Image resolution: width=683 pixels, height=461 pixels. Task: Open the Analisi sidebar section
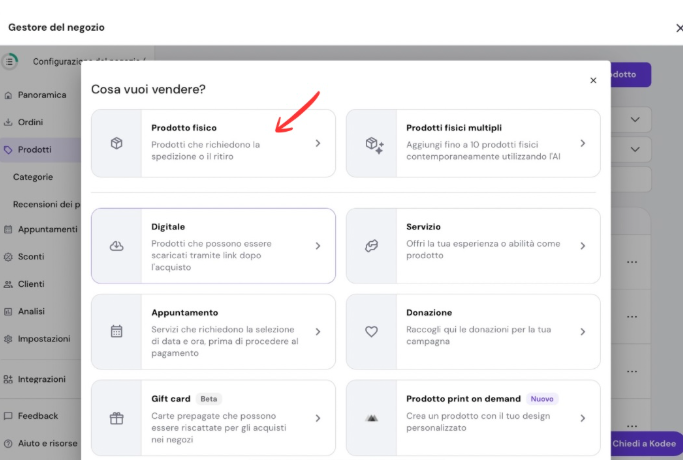click(31, 311)
